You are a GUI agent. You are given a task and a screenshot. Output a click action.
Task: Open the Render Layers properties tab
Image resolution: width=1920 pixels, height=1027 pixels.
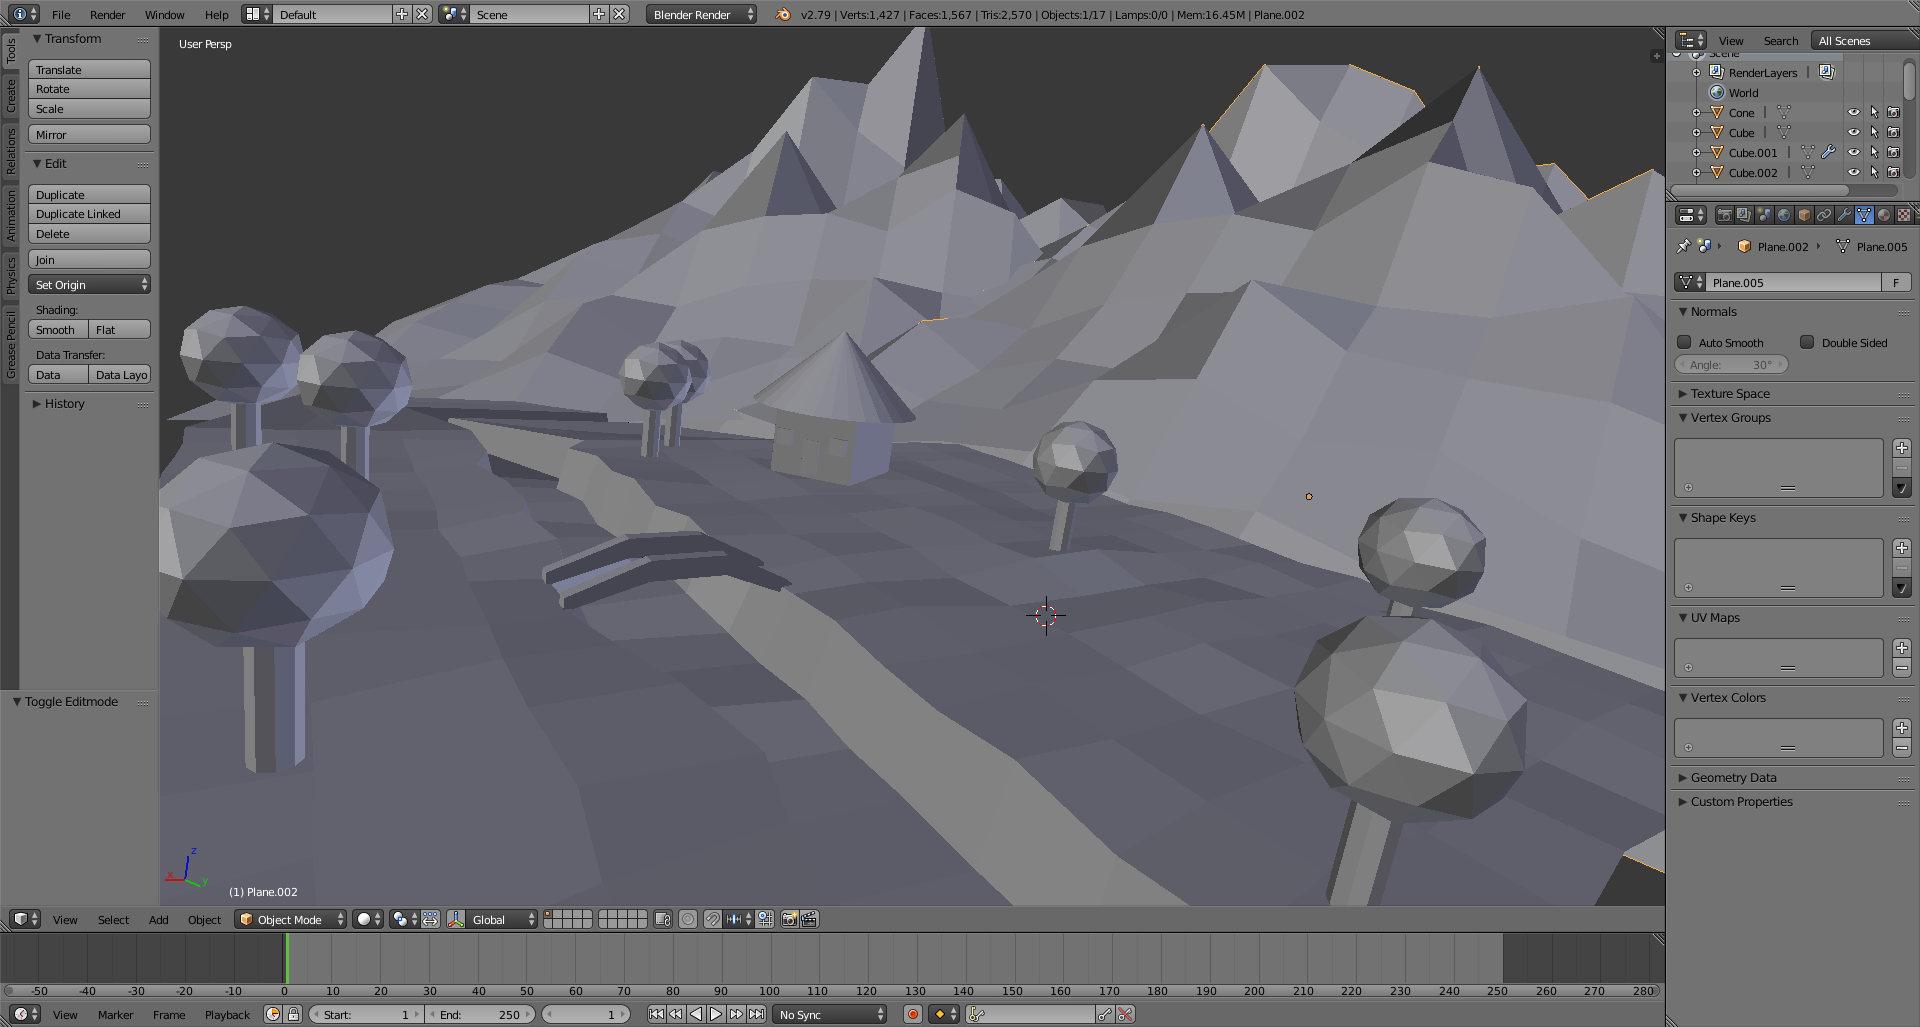tap(1744, 215)
